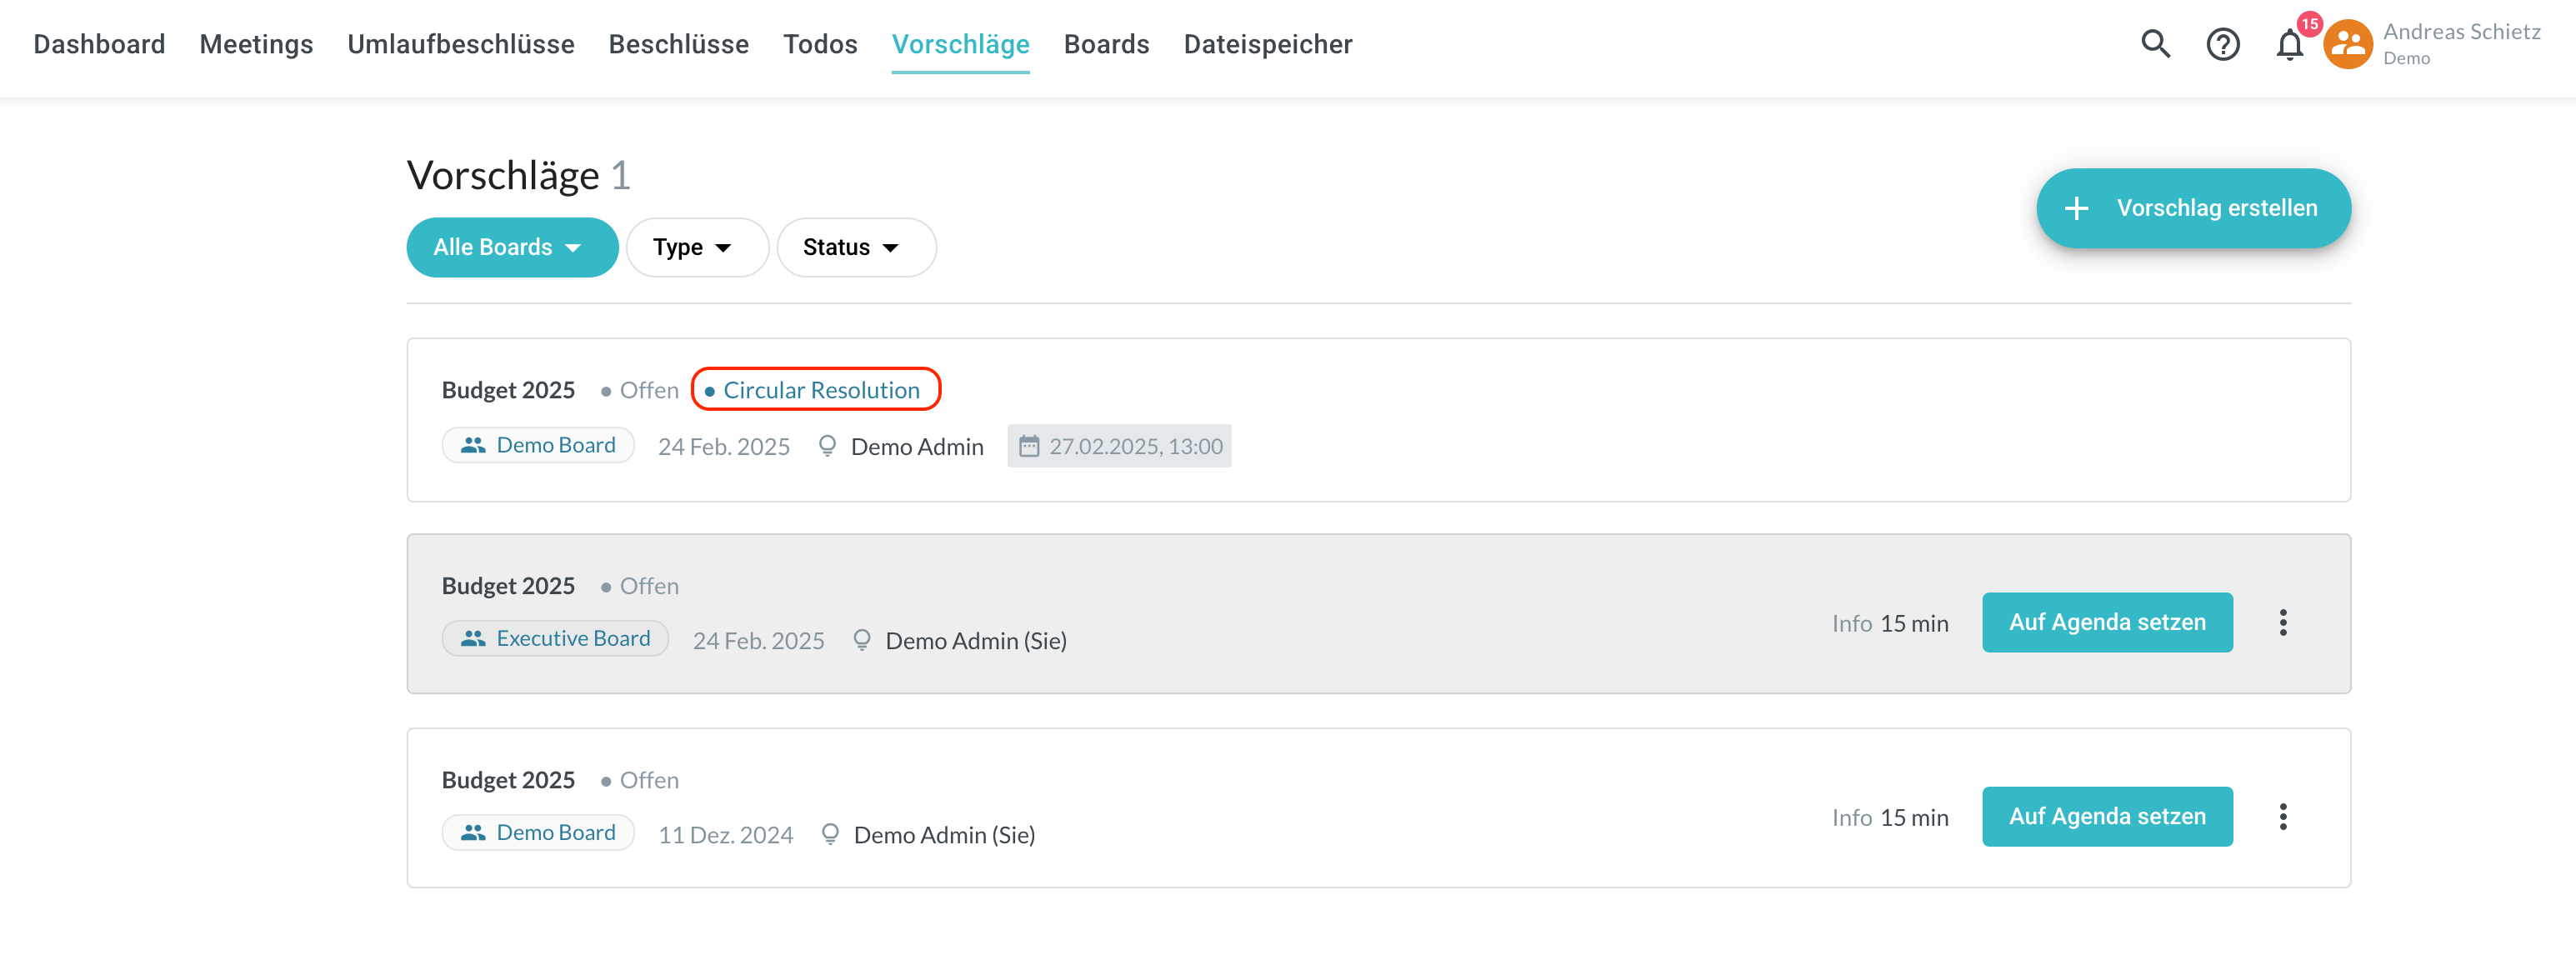Open the Type filter dropdown
Screen dimensions: 2576x965
tap(696, 247)
